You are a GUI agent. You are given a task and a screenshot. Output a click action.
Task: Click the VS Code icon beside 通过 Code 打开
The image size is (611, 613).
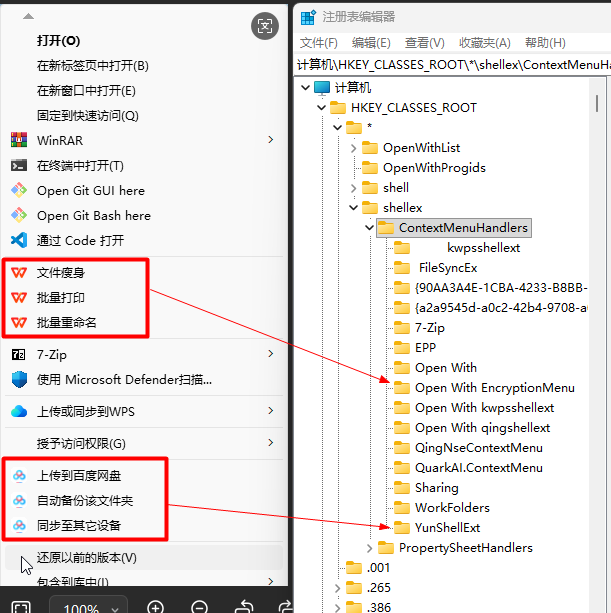click(19, 240)
